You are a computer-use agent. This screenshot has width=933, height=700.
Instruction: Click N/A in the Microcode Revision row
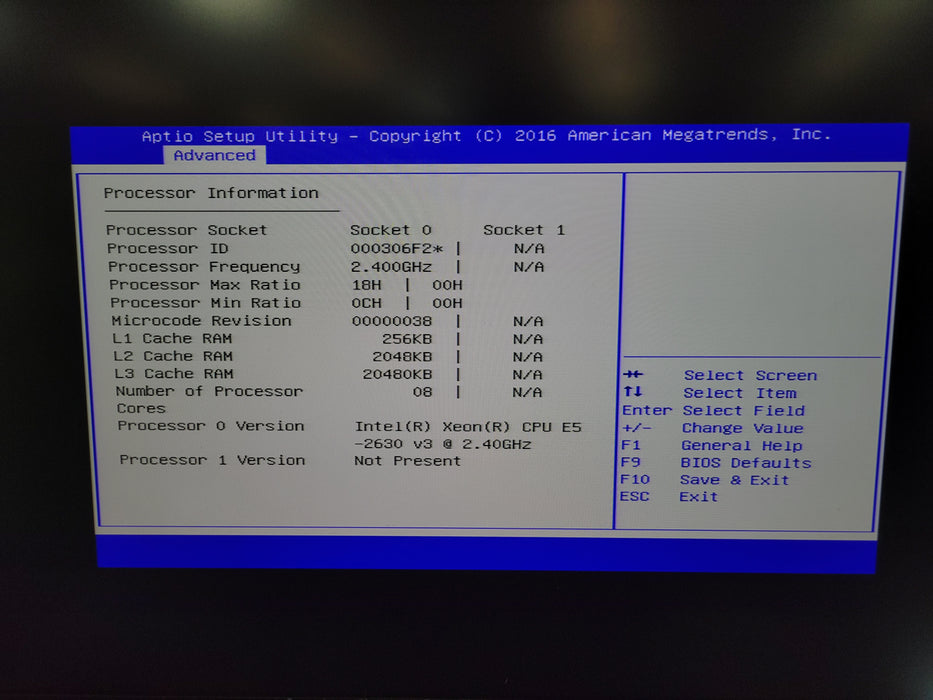(x=528, y=321)
